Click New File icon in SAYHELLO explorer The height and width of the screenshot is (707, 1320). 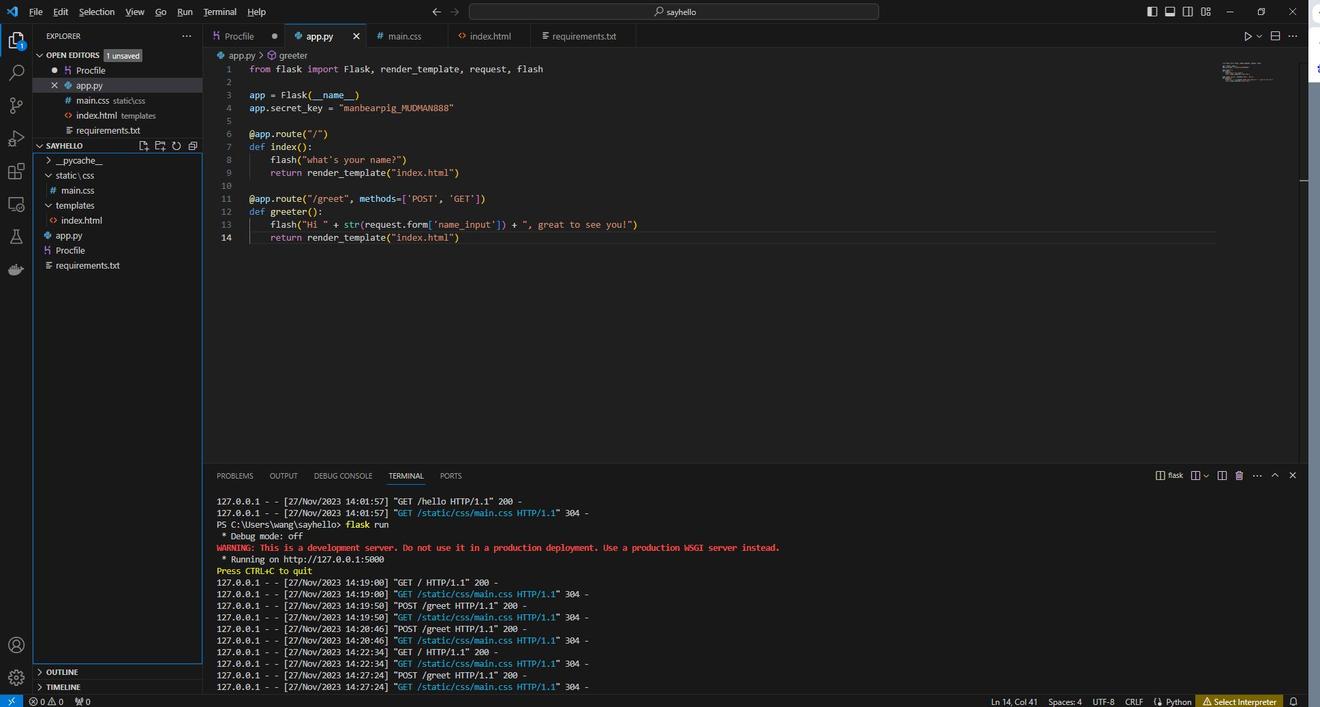click(144, 146)
